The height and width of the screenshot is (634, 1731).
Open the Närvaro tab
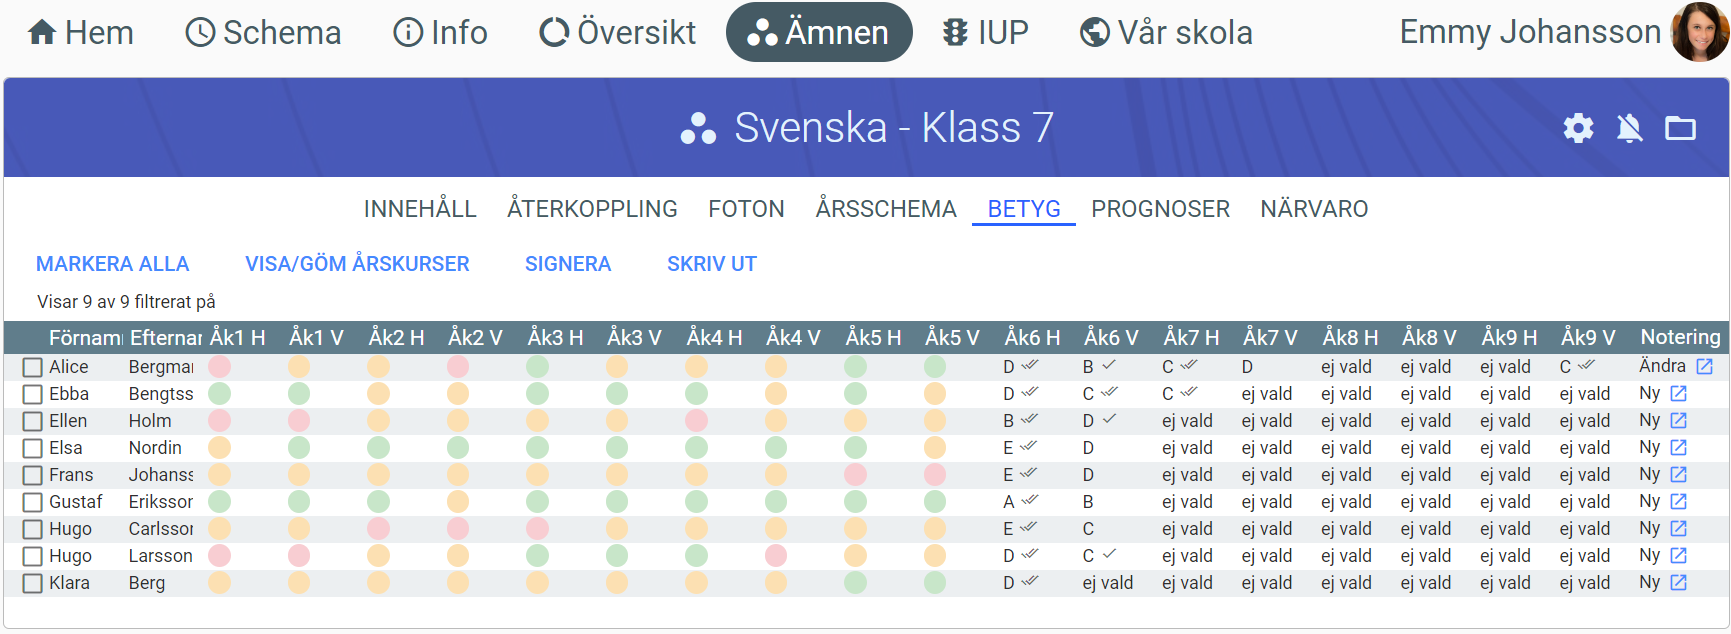tap(1314, 209)
